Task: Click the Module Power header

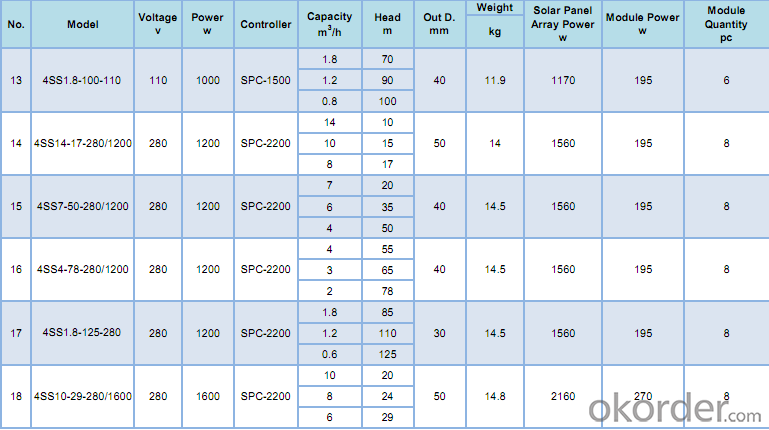Action: coord(642,24)
